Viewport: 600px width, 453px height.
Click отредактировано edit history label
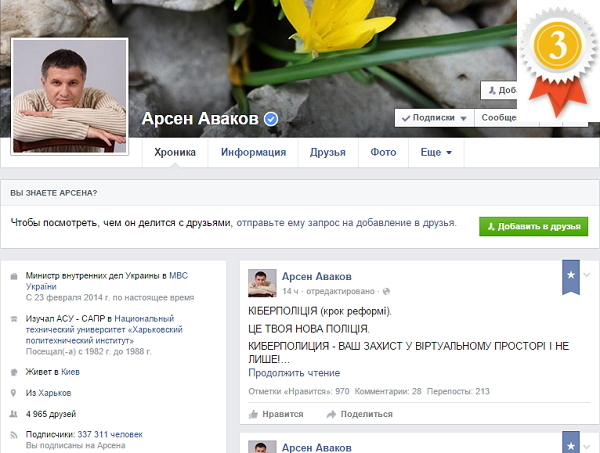[x=340, y=291]
